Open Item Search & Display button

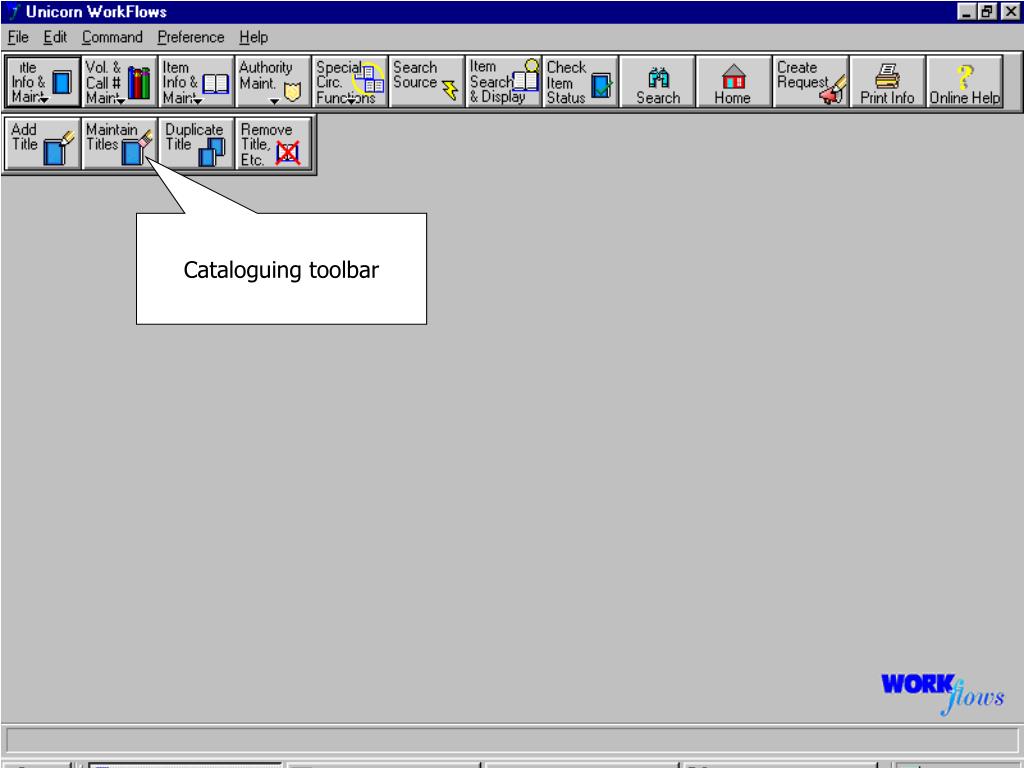pos(504,82)
